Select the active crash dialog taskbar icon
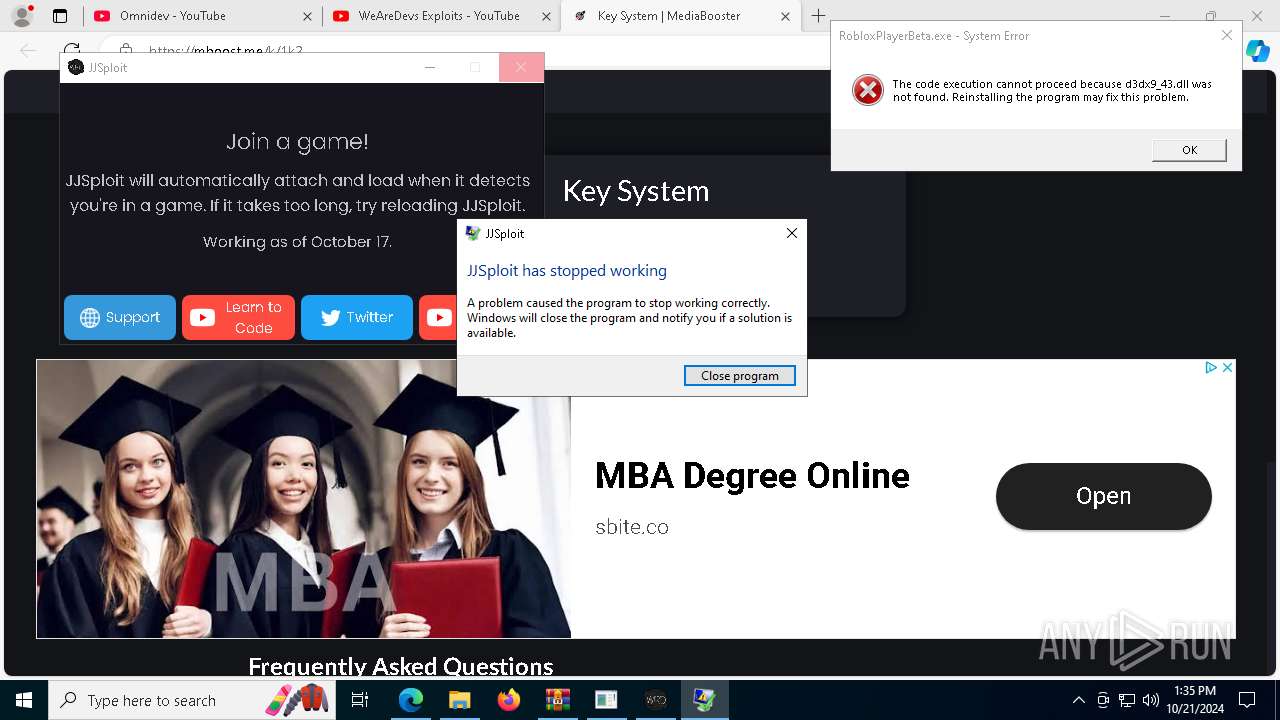Image resolution: width=1280 pixels, height=720 pixels. coord(705,700)
